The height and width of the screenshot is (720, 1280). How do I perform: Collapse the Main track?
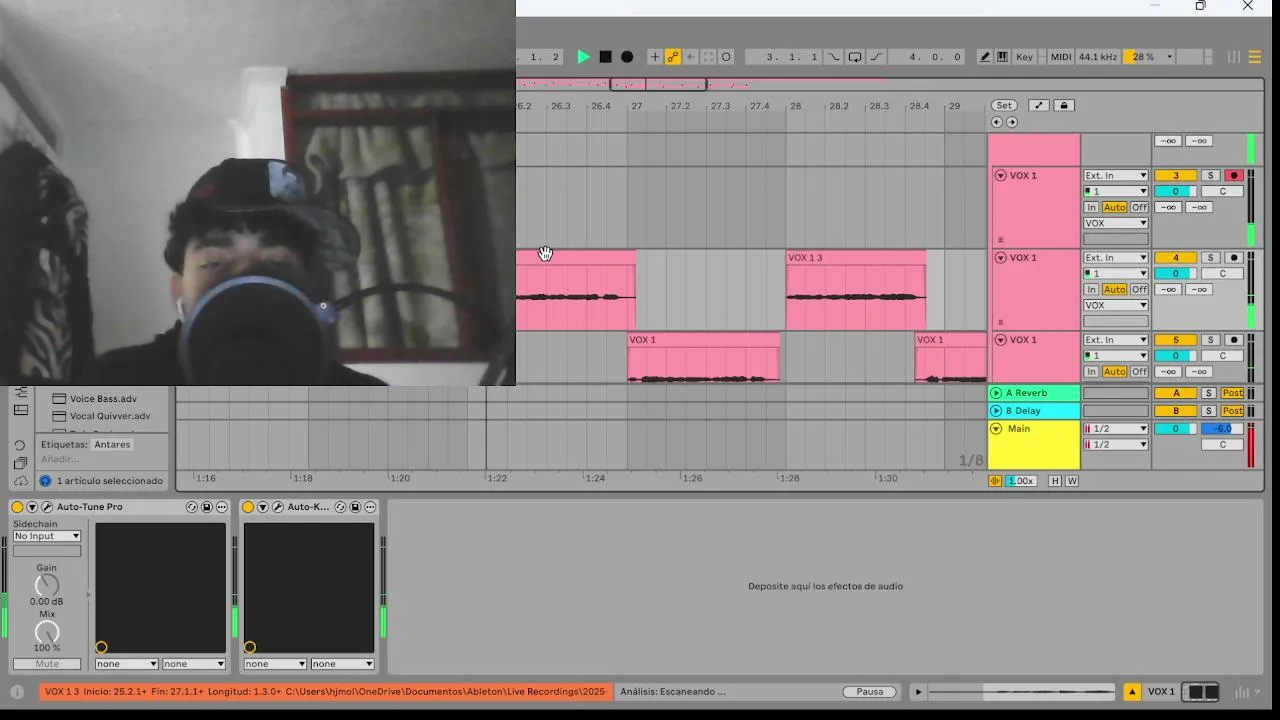pos(996,429)
